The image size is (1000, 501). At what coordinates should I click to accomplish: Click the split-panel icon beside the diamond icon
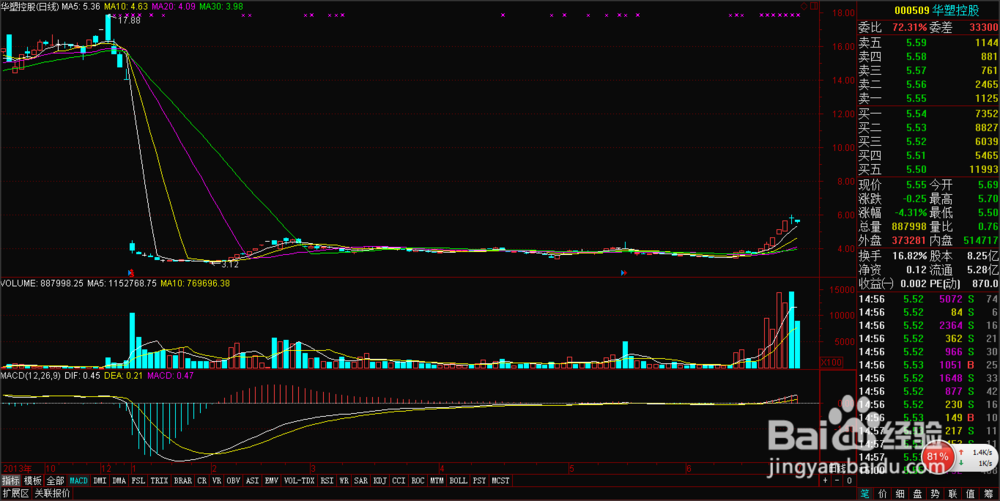pos(814,6)
